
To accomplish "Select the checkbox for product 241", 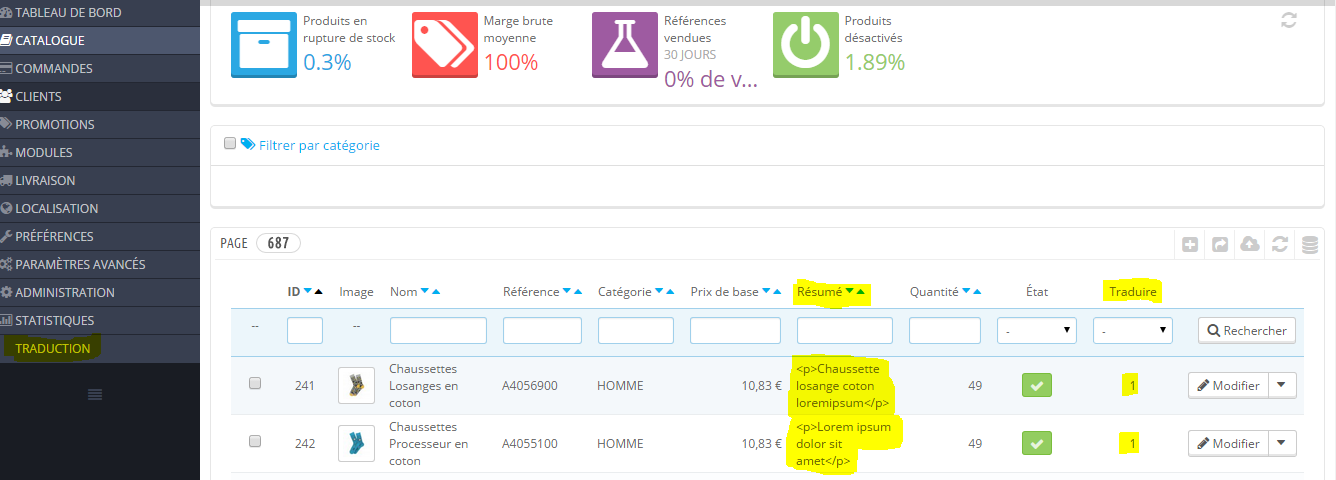I will (255, 383).
